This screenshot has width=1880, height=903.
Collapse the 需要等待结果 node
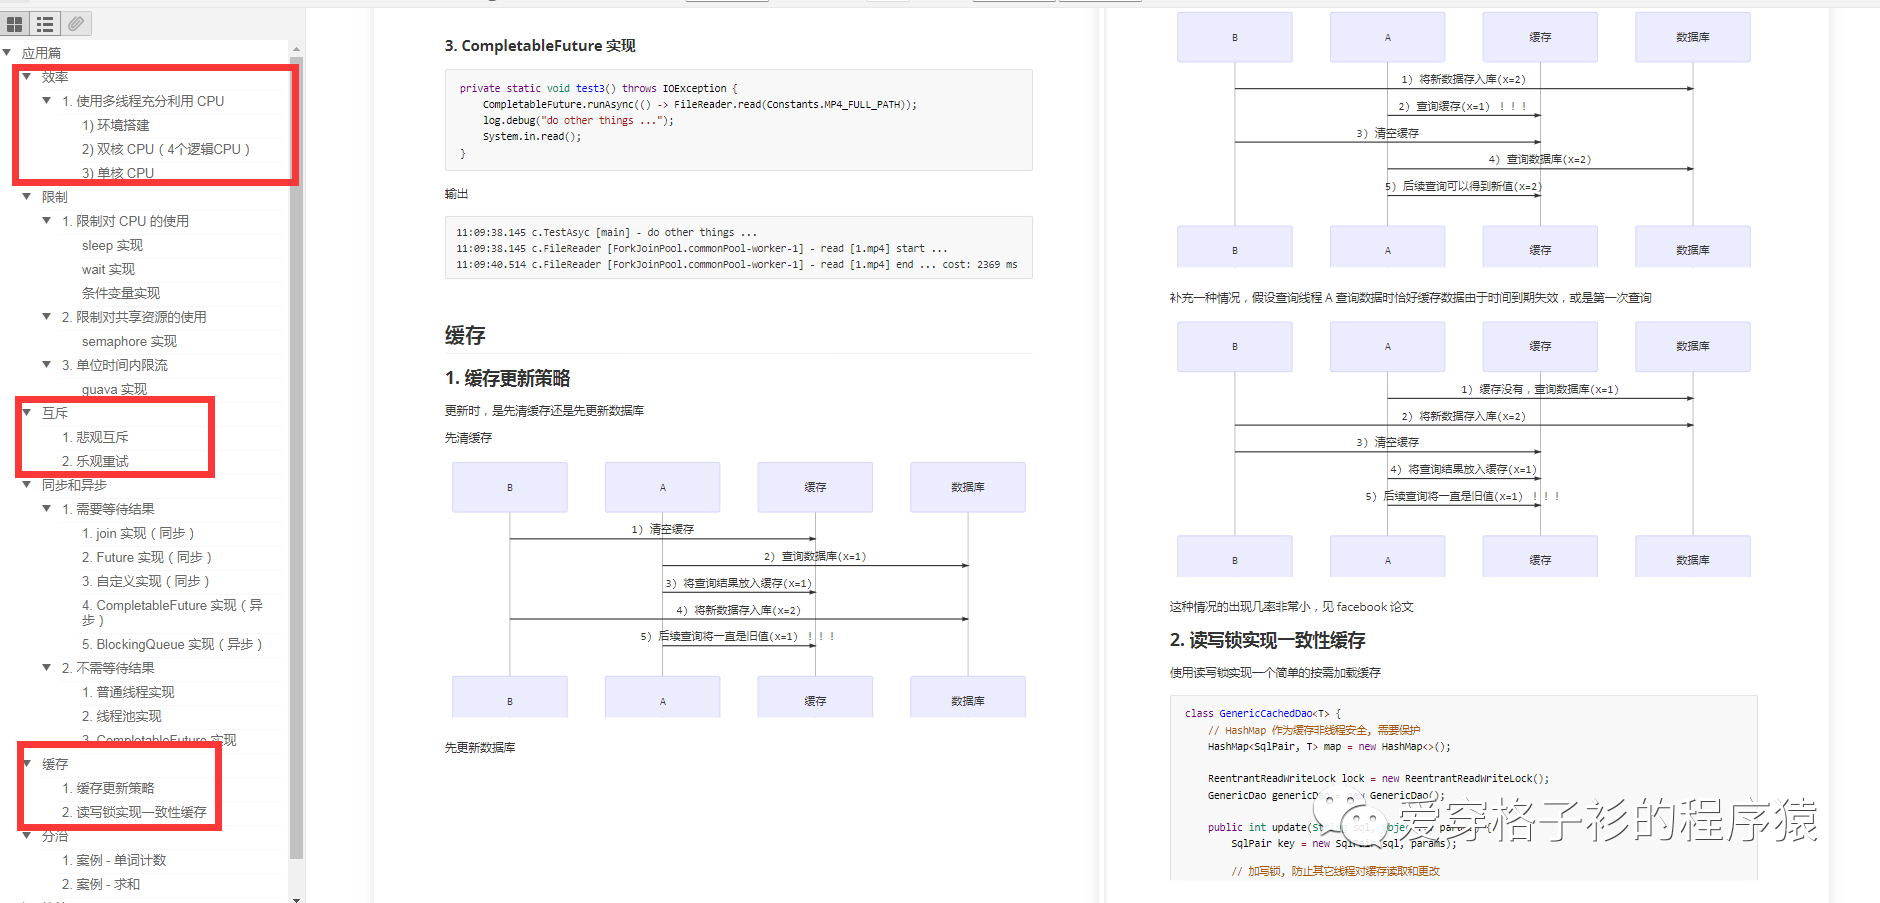47,508
